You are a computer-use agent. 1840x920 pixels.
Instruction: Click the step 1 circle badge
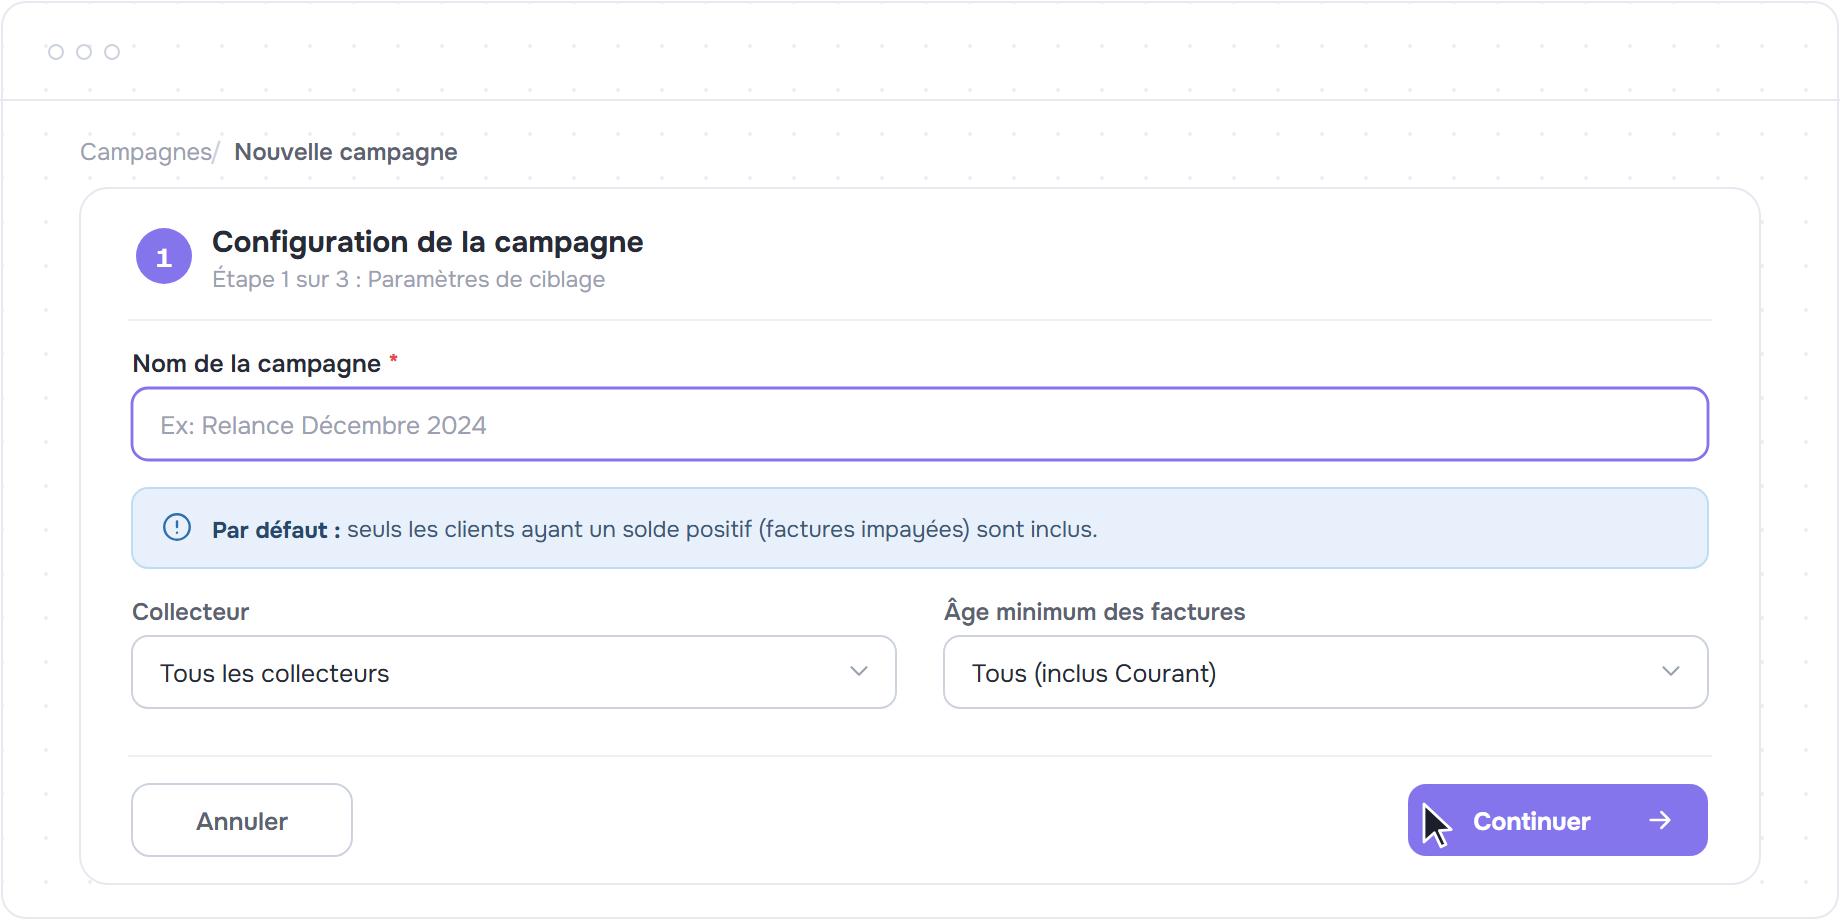pyautogui.click(x=164, y=256)
